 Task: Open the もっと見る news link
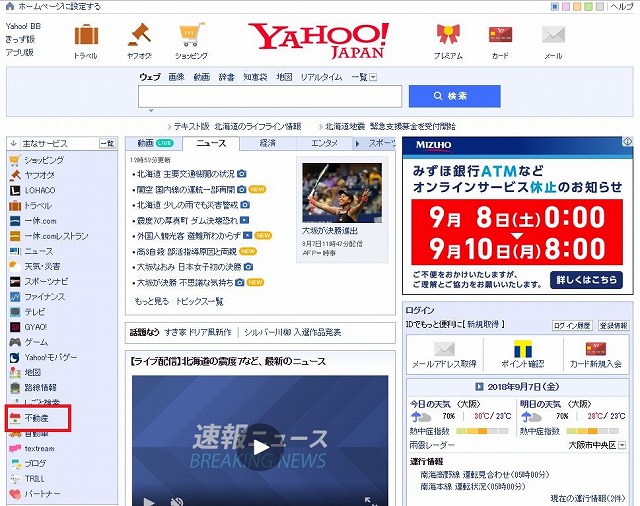coord(151,302)
